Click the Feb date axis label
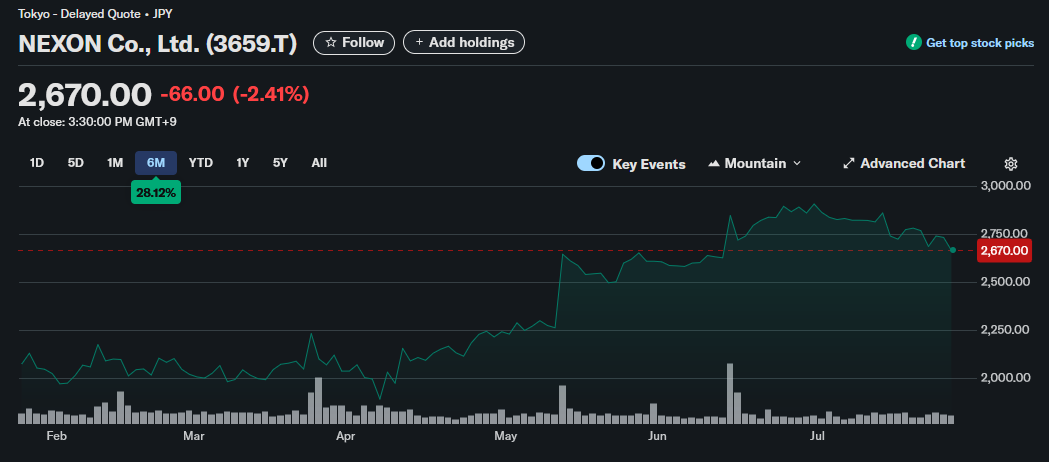This screenshot has height=462, width=1049. pos(57,437)
